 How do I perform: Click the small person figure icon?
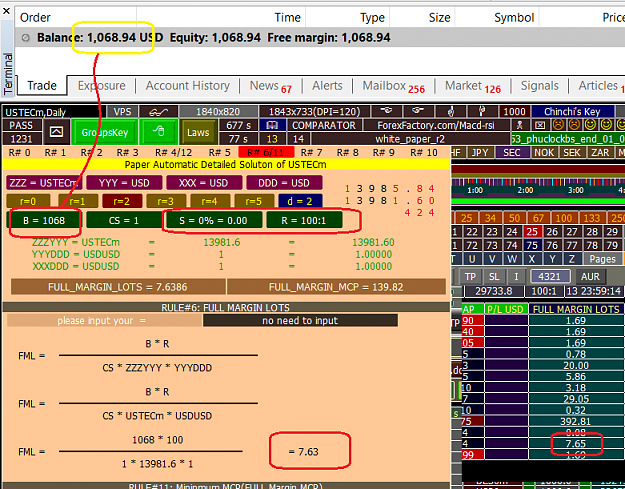pyautogui.click(x=520, y=125)
